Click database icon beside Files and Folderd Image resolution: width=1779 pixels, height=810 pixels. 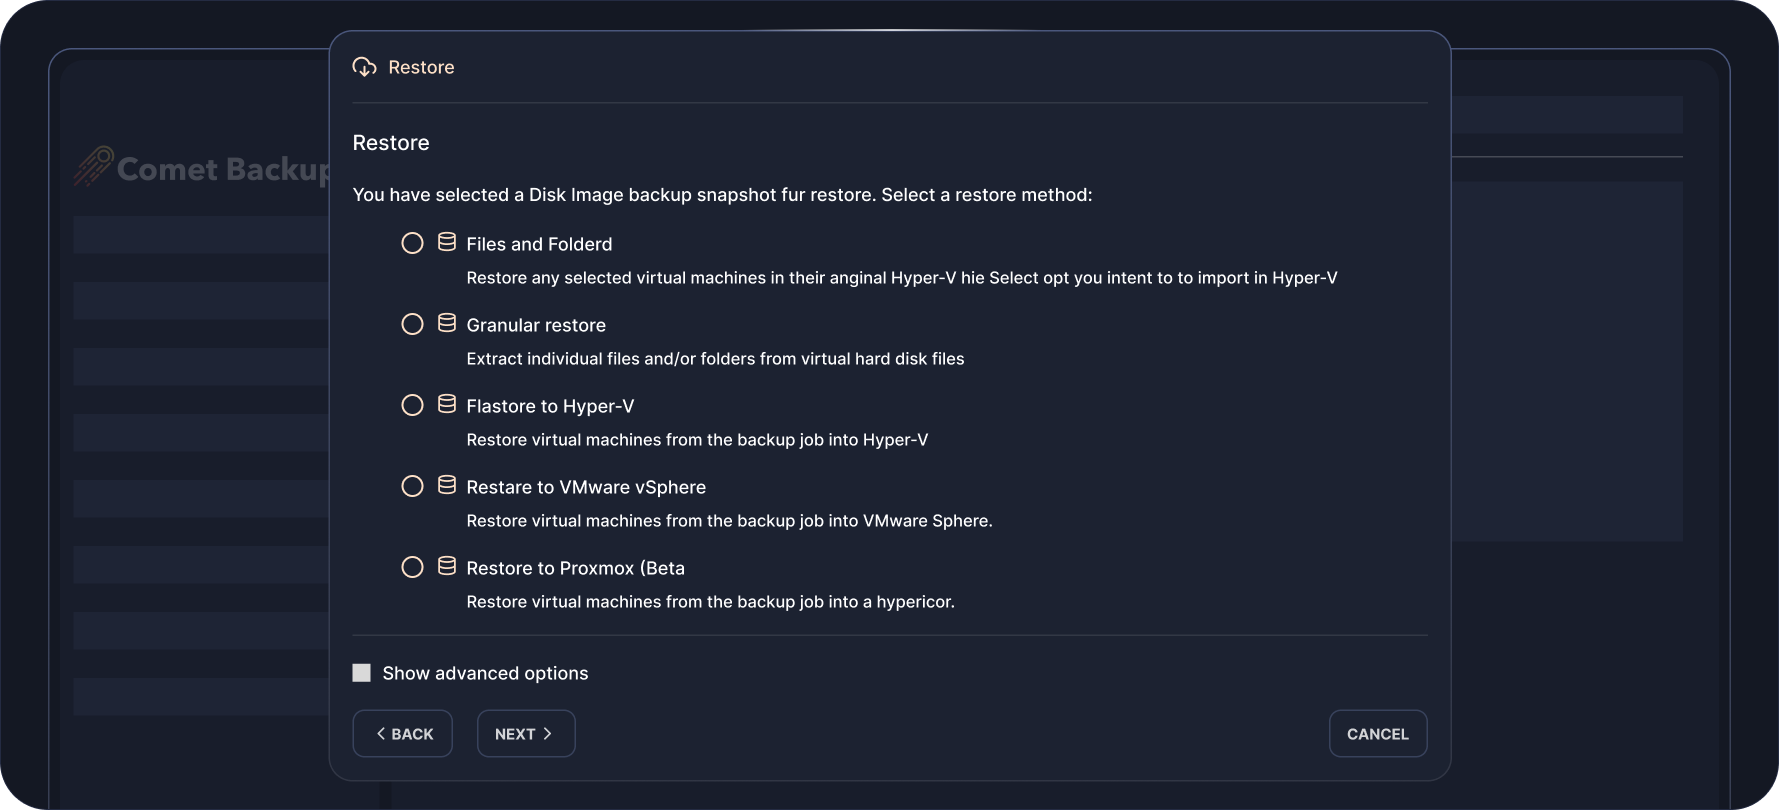[447, 242]
